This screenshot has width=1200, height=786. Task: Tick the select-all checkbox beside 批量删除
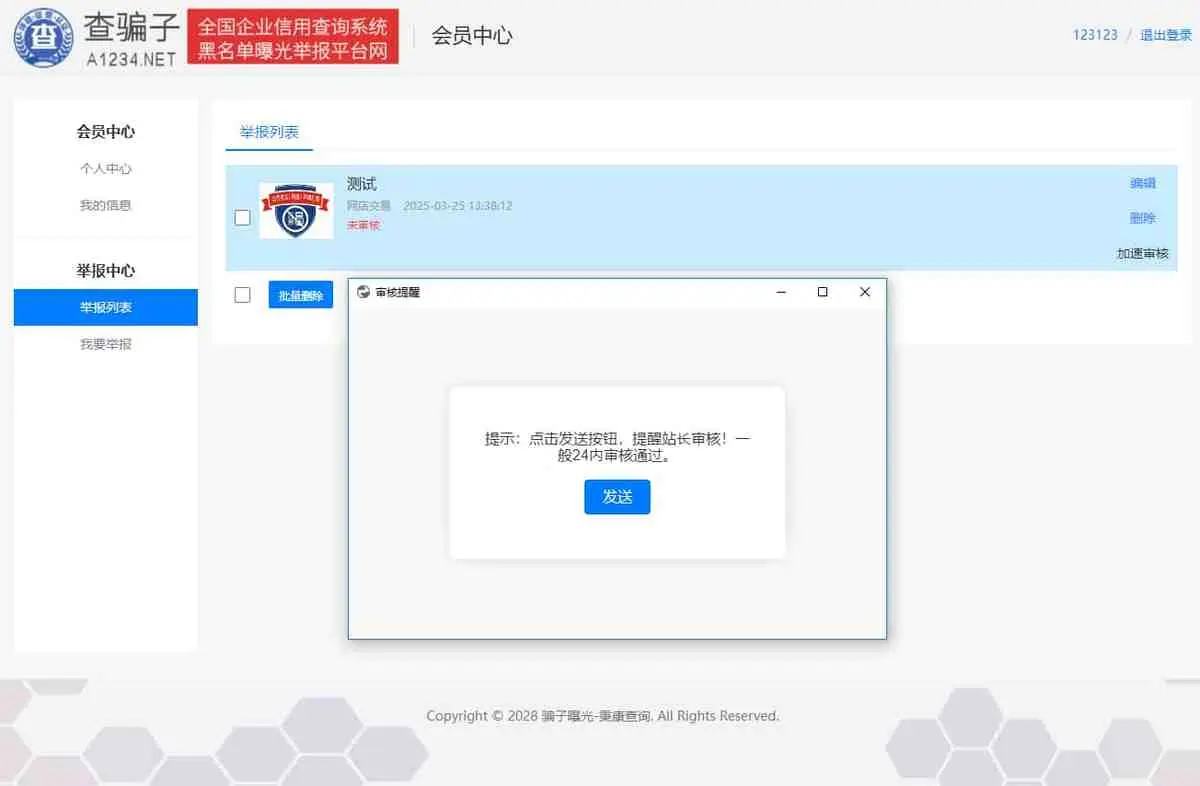(242, 295)
